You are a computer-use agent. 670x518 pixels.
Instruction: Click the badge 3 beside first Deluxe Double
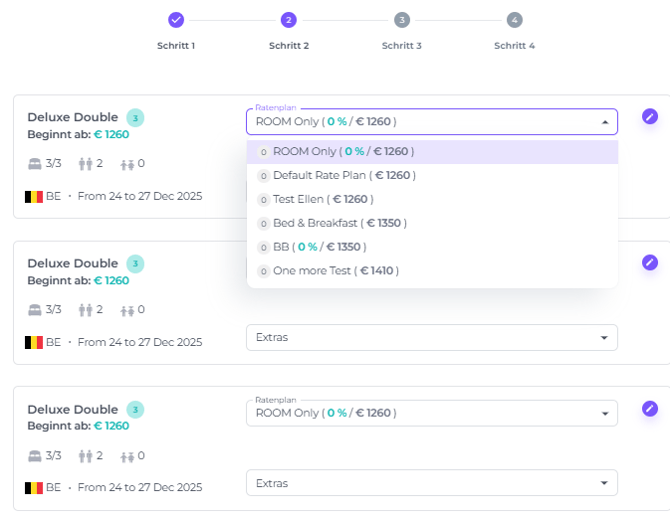coord(135,118)
